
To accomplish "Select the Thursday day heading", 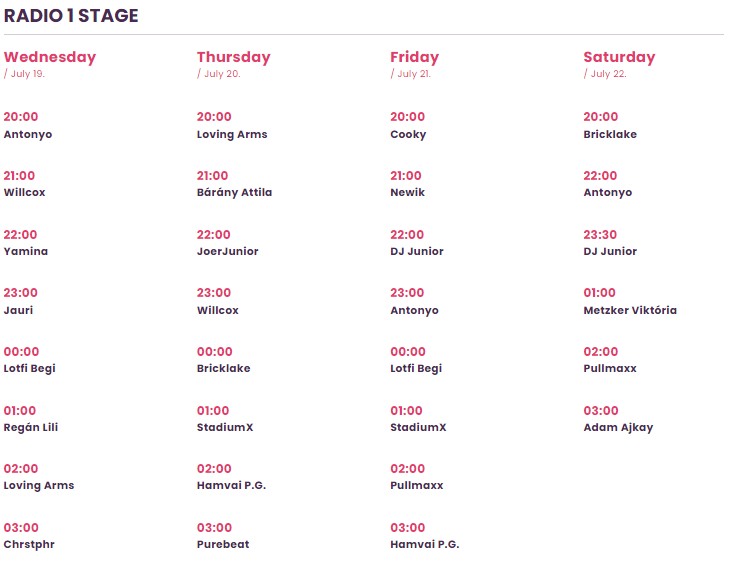I will [x=233, y=57].
